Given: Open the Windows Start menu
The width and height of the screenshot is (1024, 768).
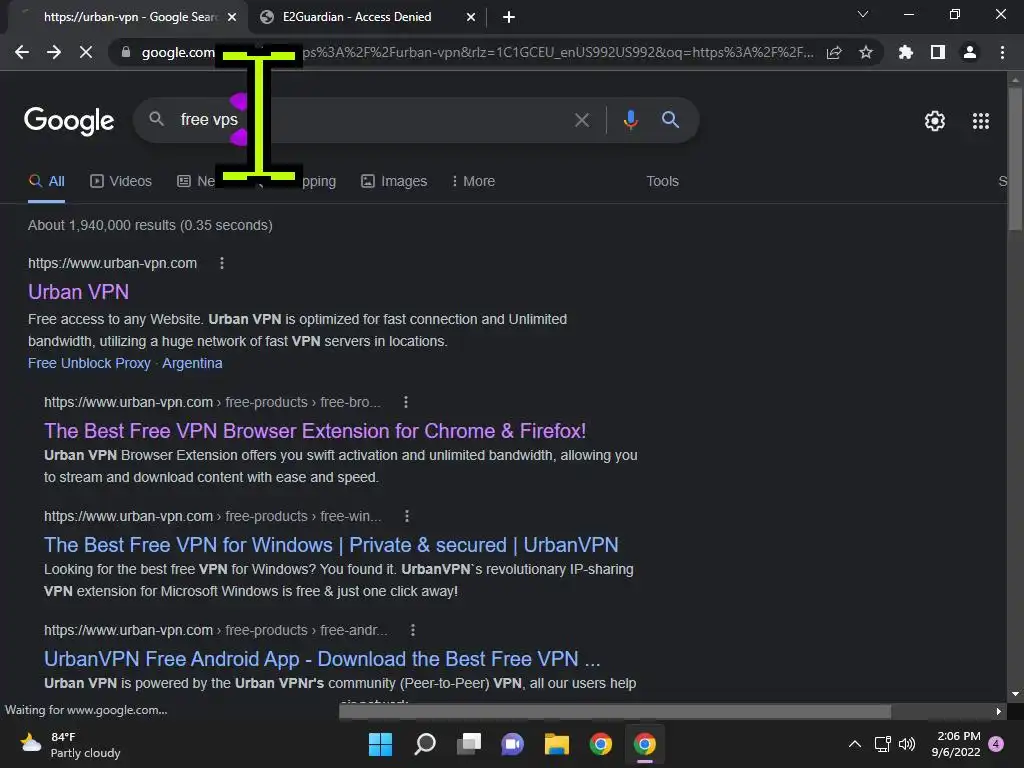Looking at the screenshot, I should coord(380,744).
